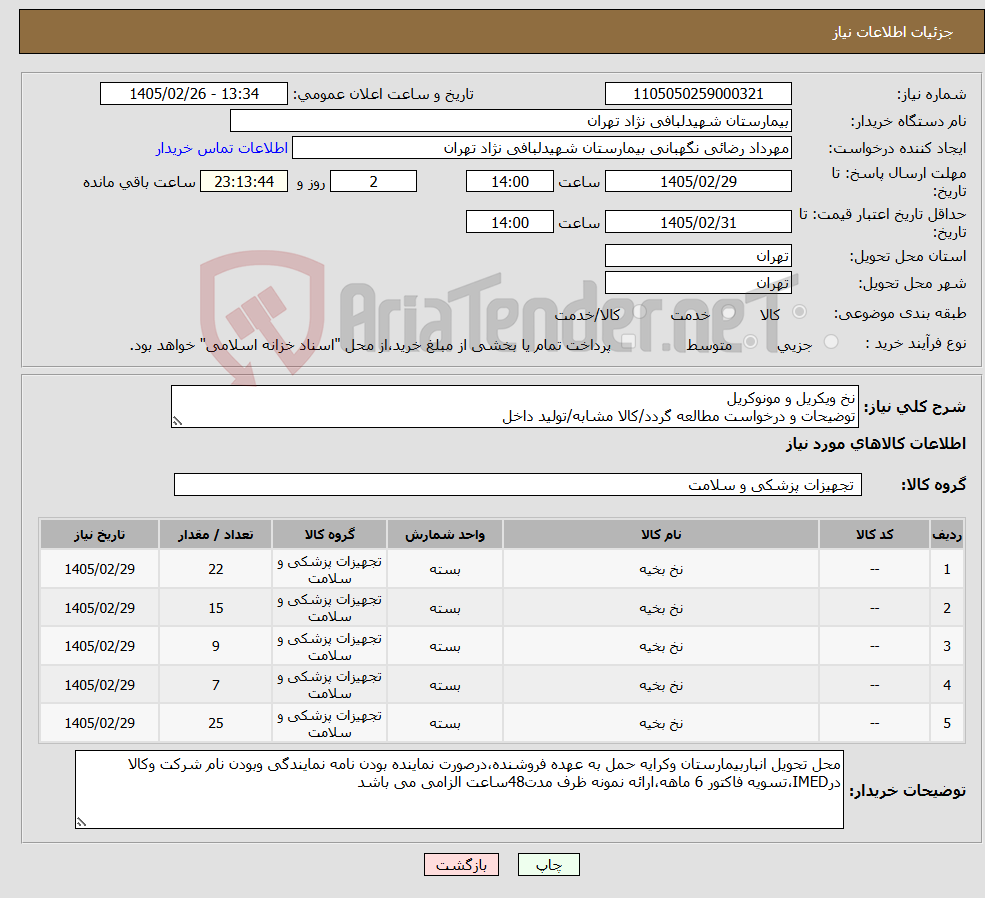
Task: Select the متوسط purchase type radio
Action: [750, 342]
